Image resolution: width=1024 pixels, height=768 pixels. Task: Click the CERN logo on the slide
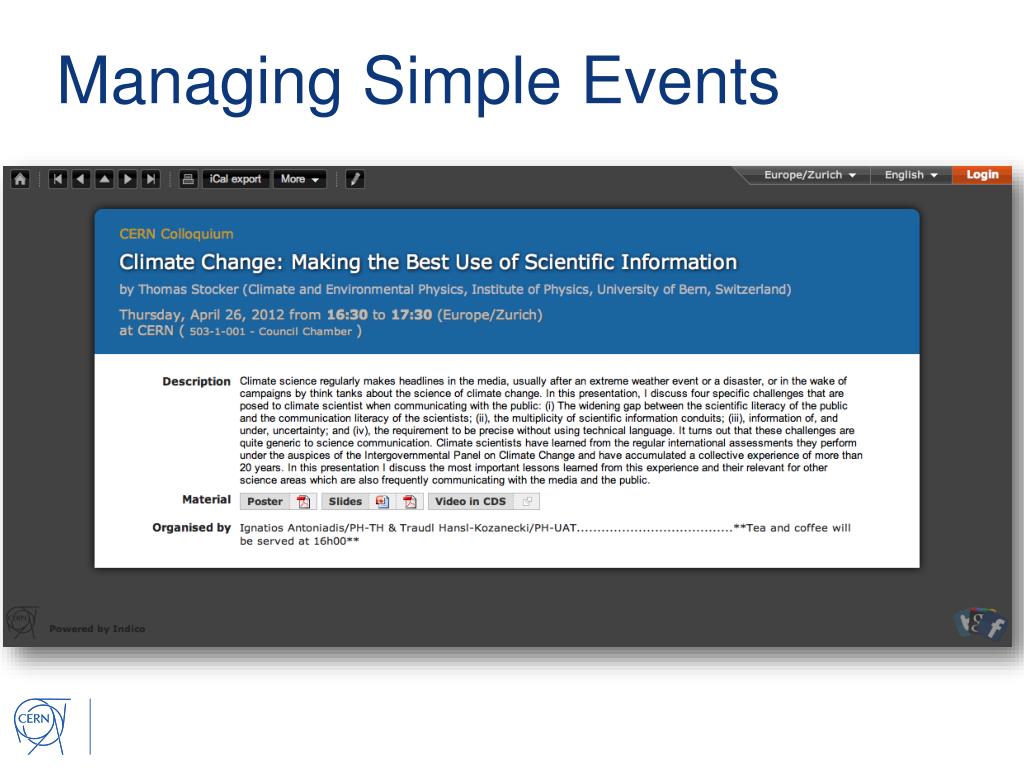[x=41, y=726]
